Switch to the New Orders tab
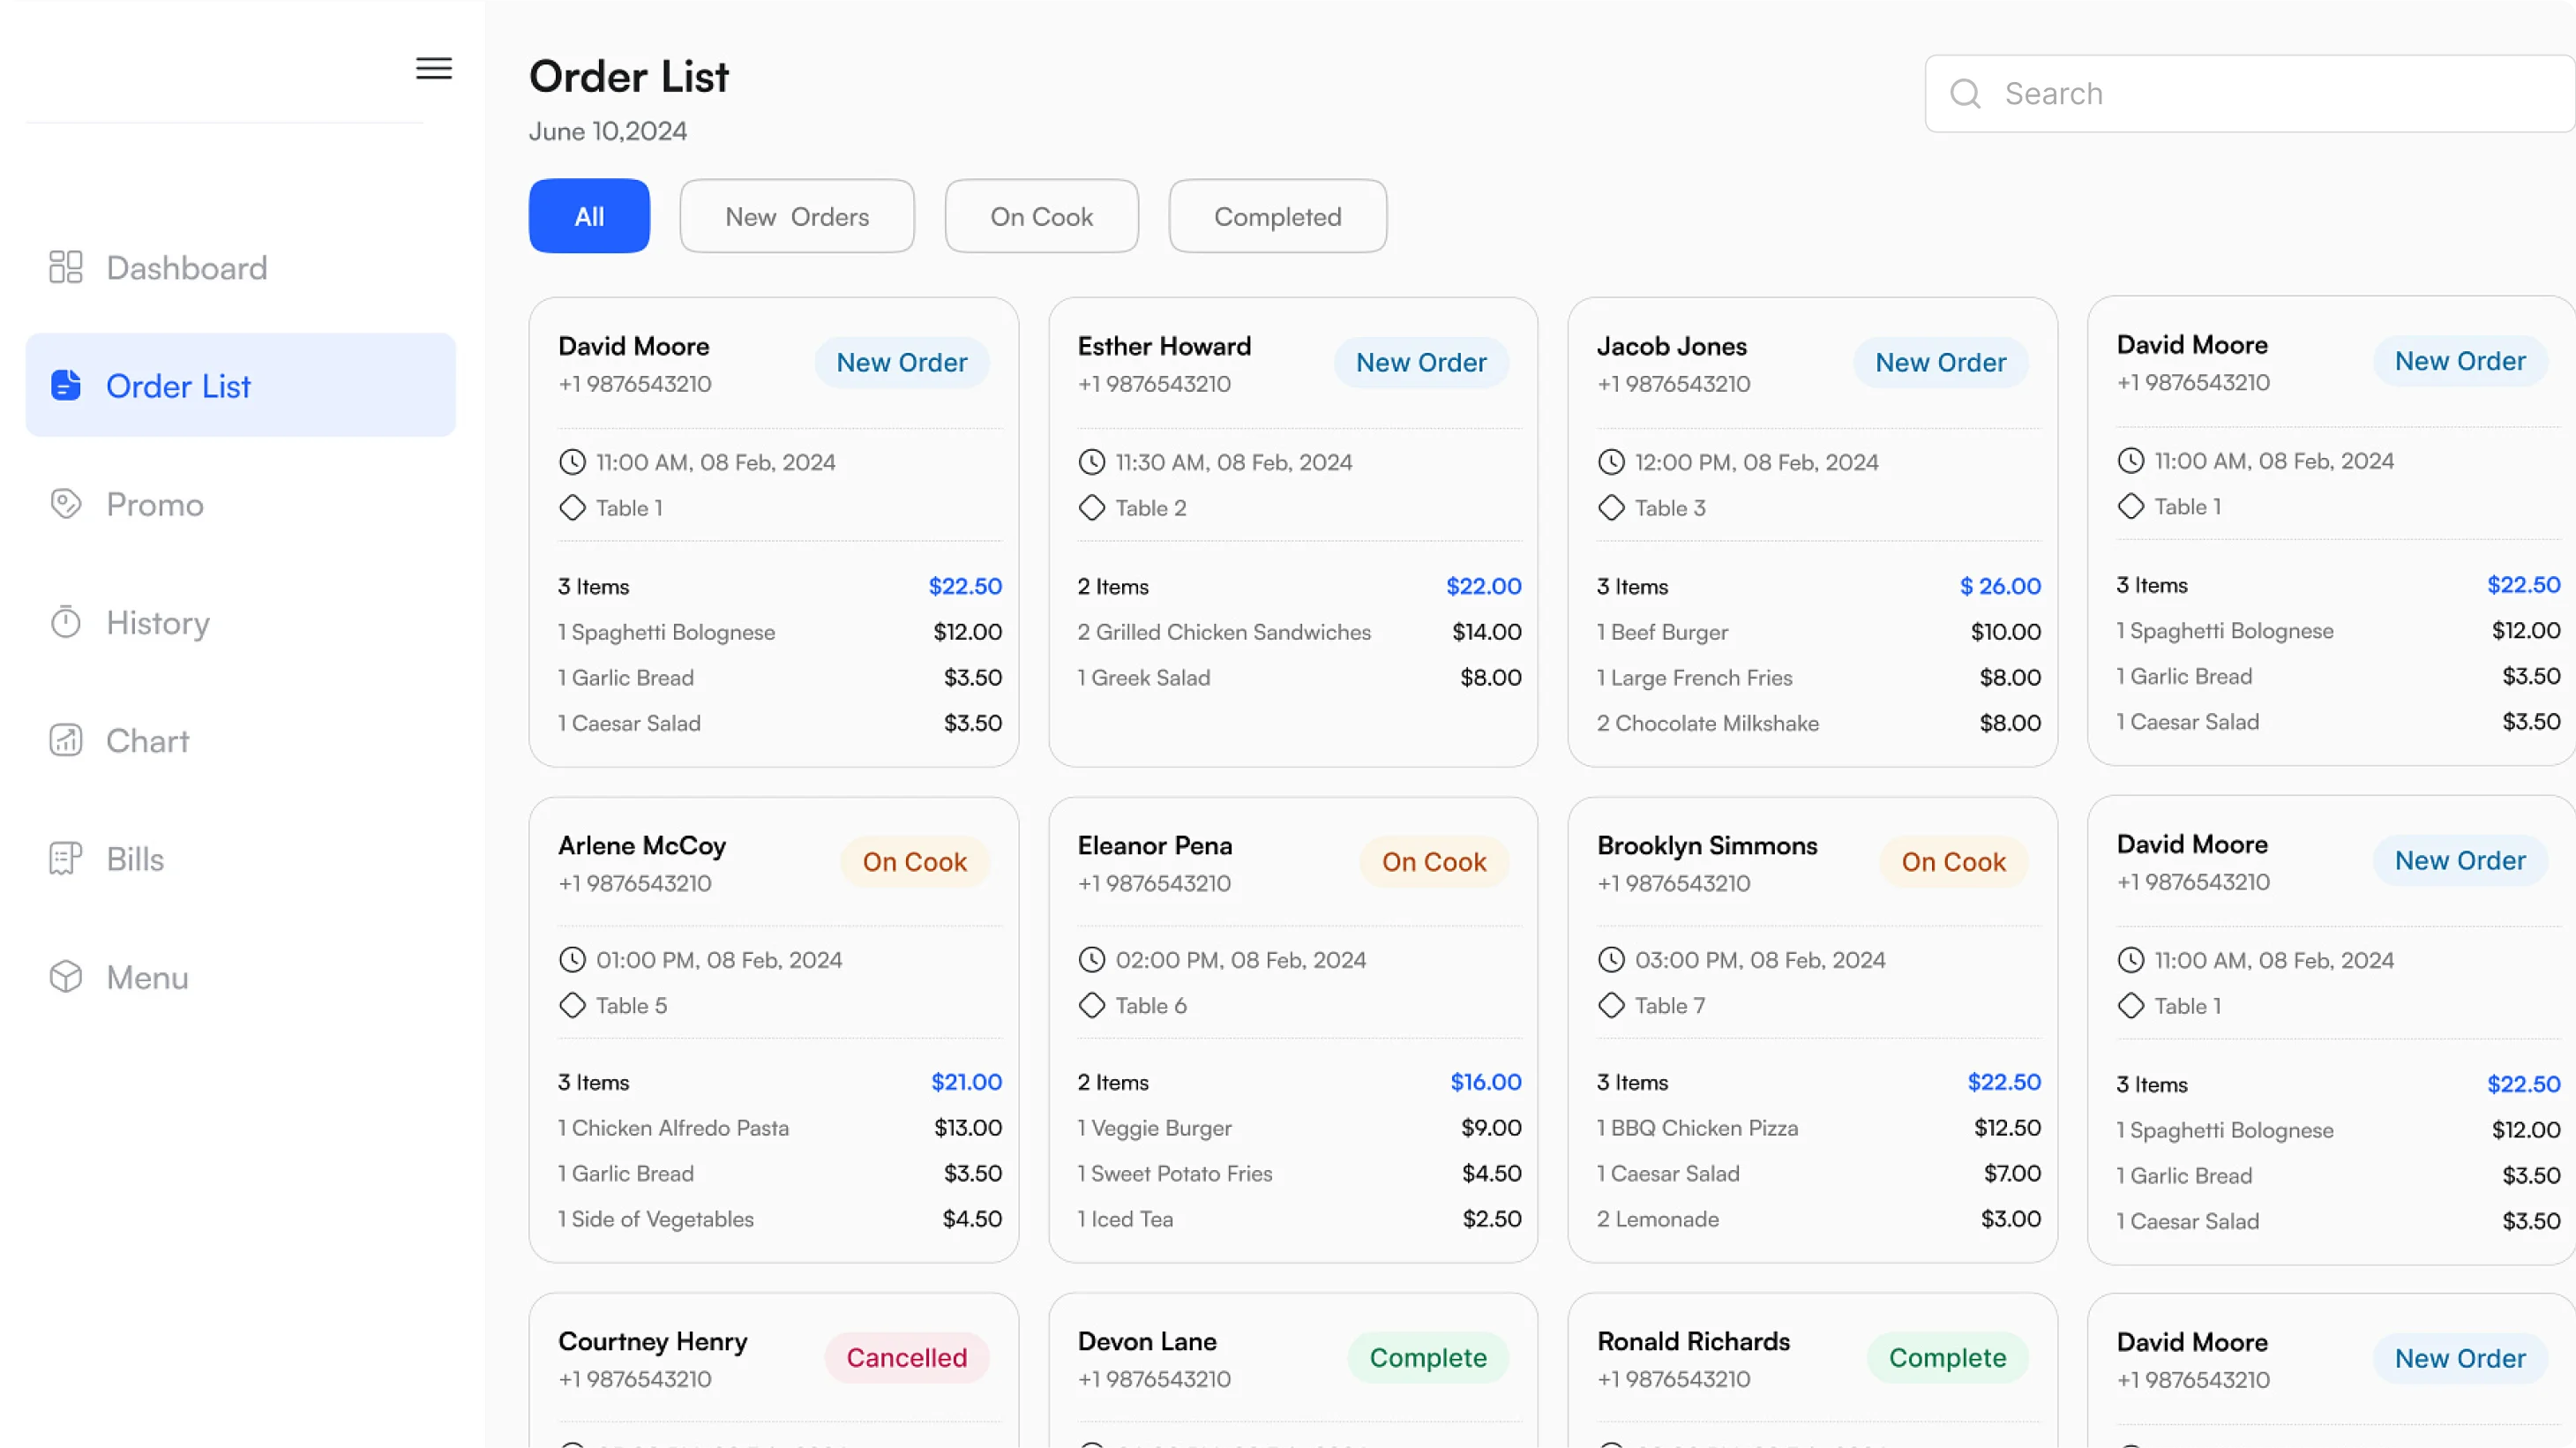 point(797,216)
